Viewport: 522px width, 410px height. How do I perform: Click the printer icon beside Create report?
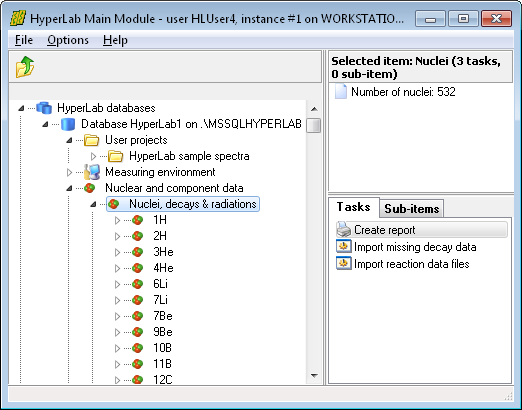[343, 230]
